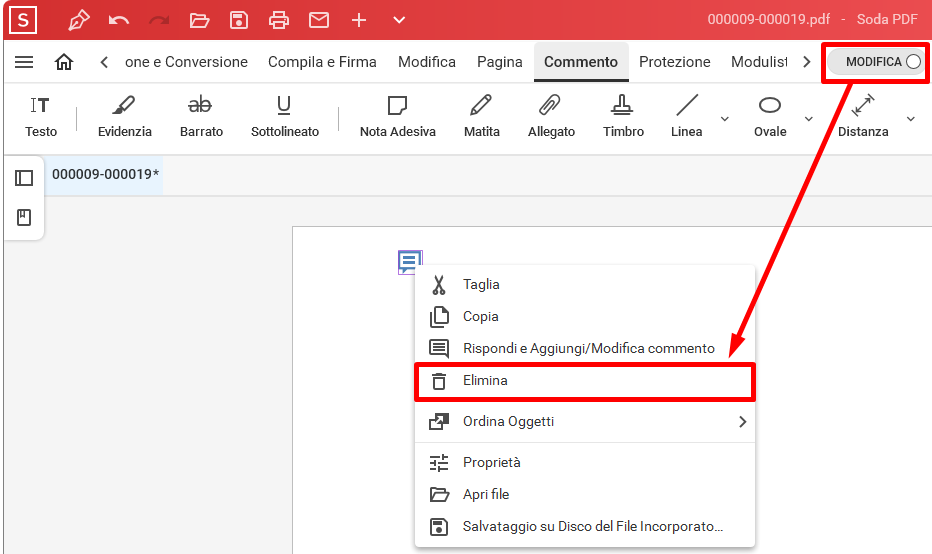Select the 000009-000019* document tab
This screenshot has height=554, width=932.
point(105,174)
